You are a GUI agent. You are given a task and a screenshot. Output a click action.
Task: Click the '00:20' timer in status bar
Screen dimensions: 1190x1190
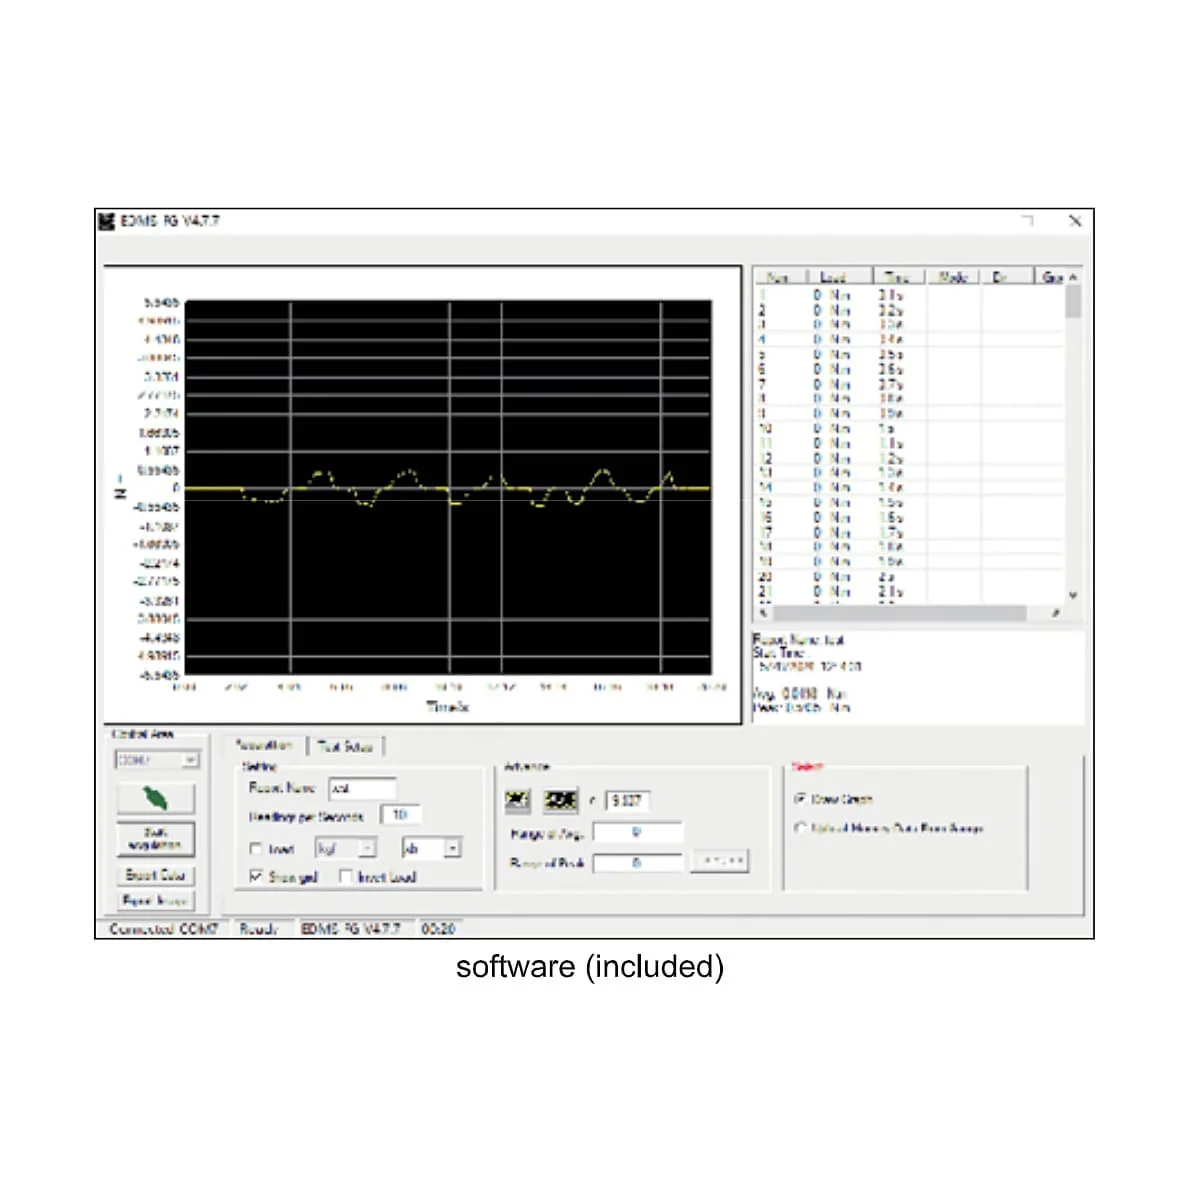(x=439, y=929)
